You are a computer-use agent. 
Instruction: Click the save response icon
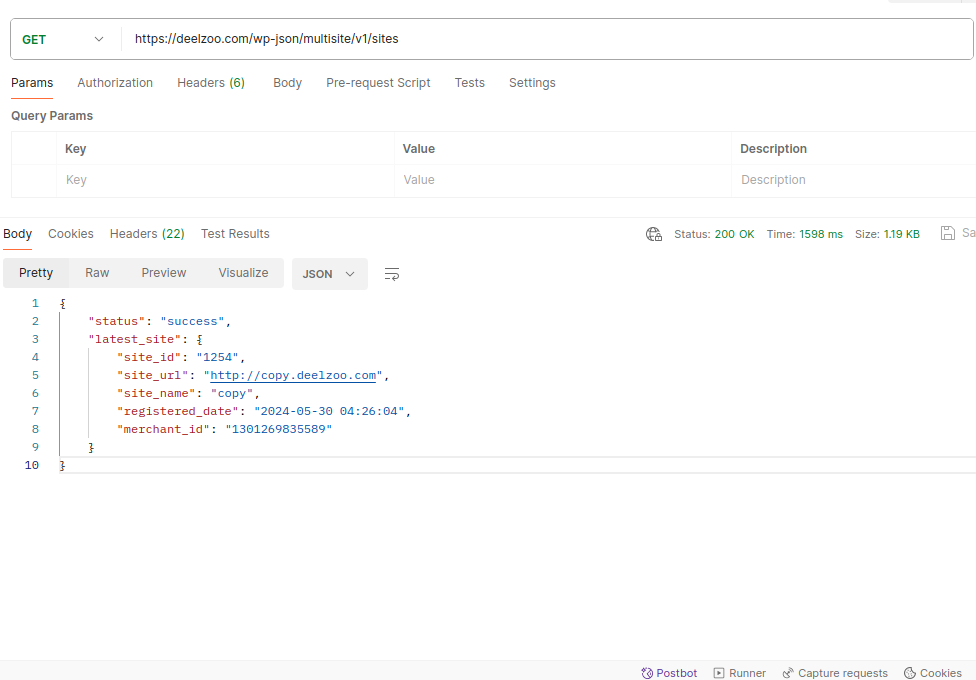tap(948, 233)
